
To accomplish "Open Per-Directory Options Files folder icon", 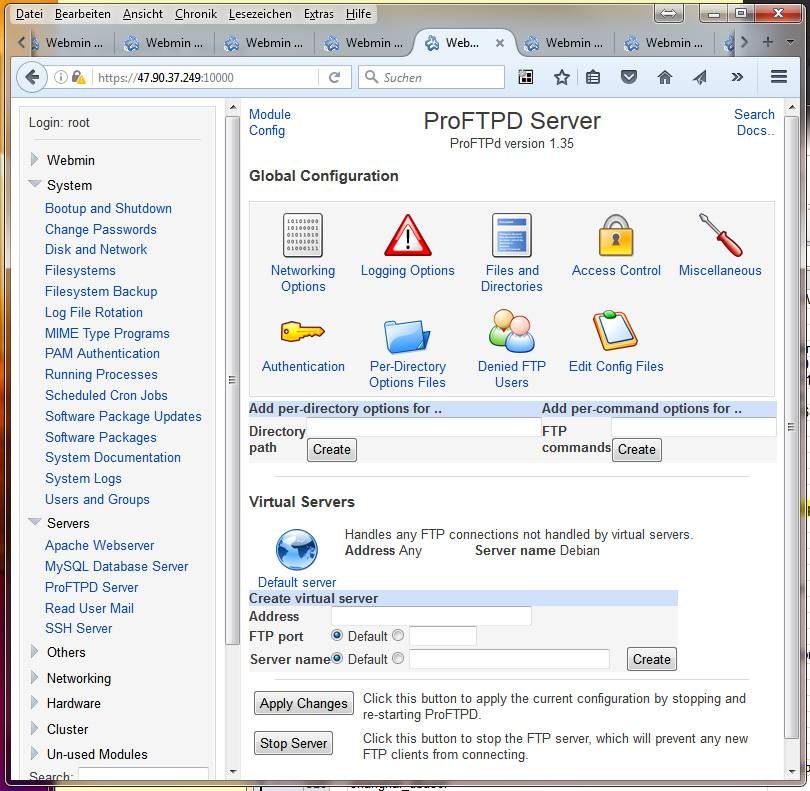I will [407, 336].
